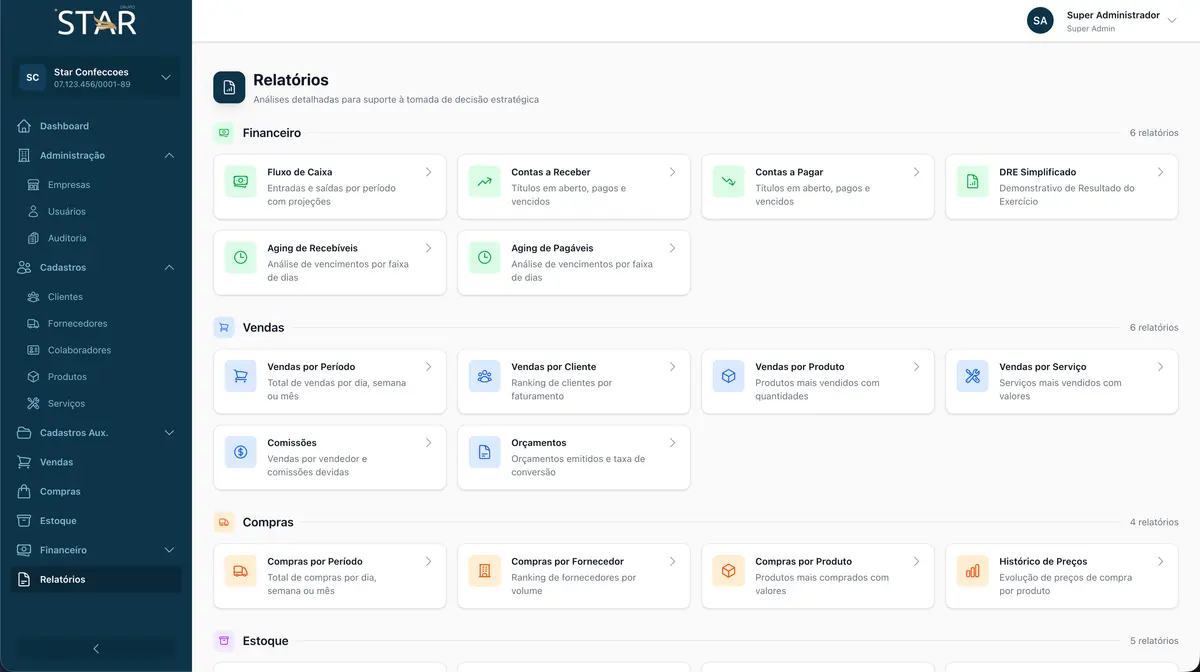Open the Orçamentos report card
The height and width of the screenshot is (672, 1200).
[x=573, y=457]
